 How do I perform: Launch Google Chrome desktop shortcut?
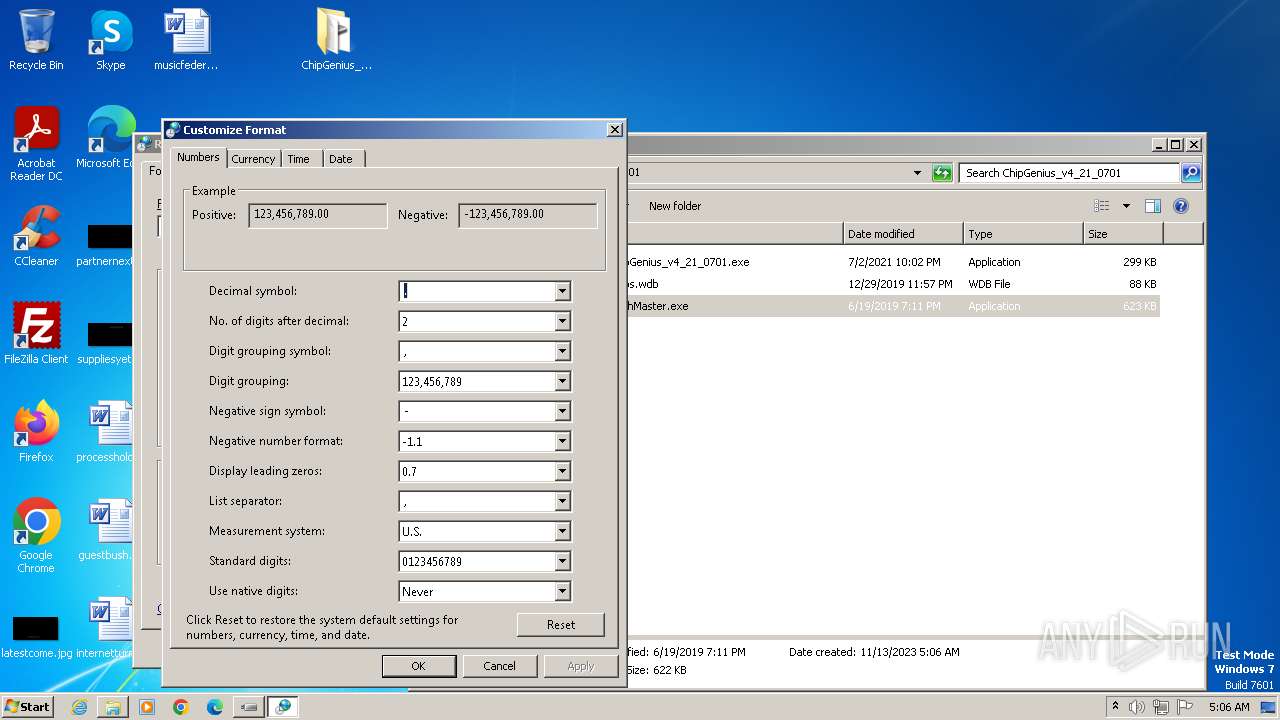pos(36,535)
